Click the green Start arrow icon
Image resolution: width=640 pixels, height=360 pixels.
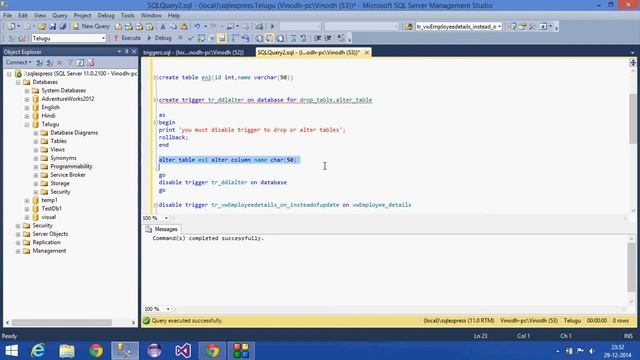[273, 27]
